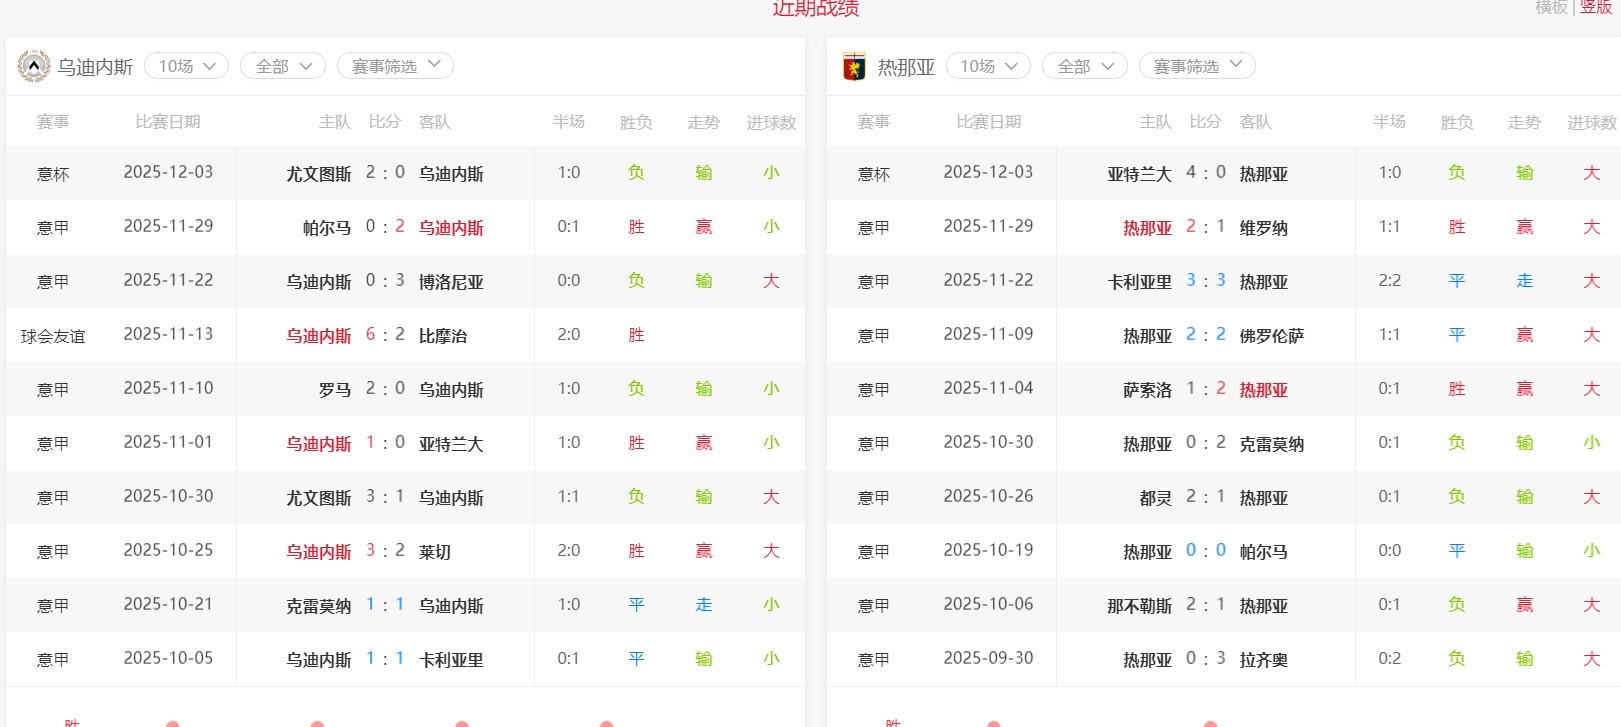Screen dimensions: 1621x727
Task: Switch to 竖版 layout
Action: pyautogui.click(x=1596, y=8)
